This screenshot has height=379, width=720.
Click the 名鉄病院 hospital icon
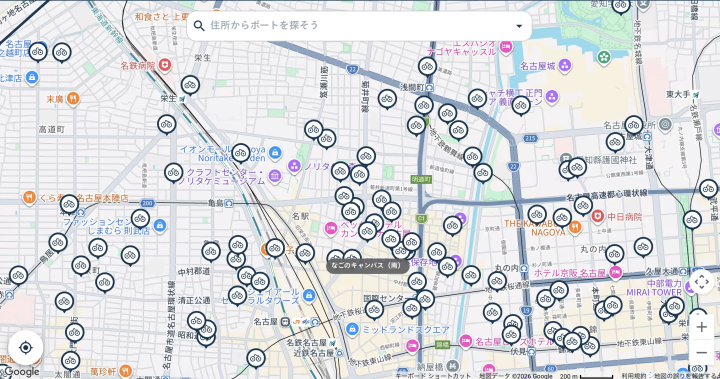pyautogui.click(x=164, y=65)
